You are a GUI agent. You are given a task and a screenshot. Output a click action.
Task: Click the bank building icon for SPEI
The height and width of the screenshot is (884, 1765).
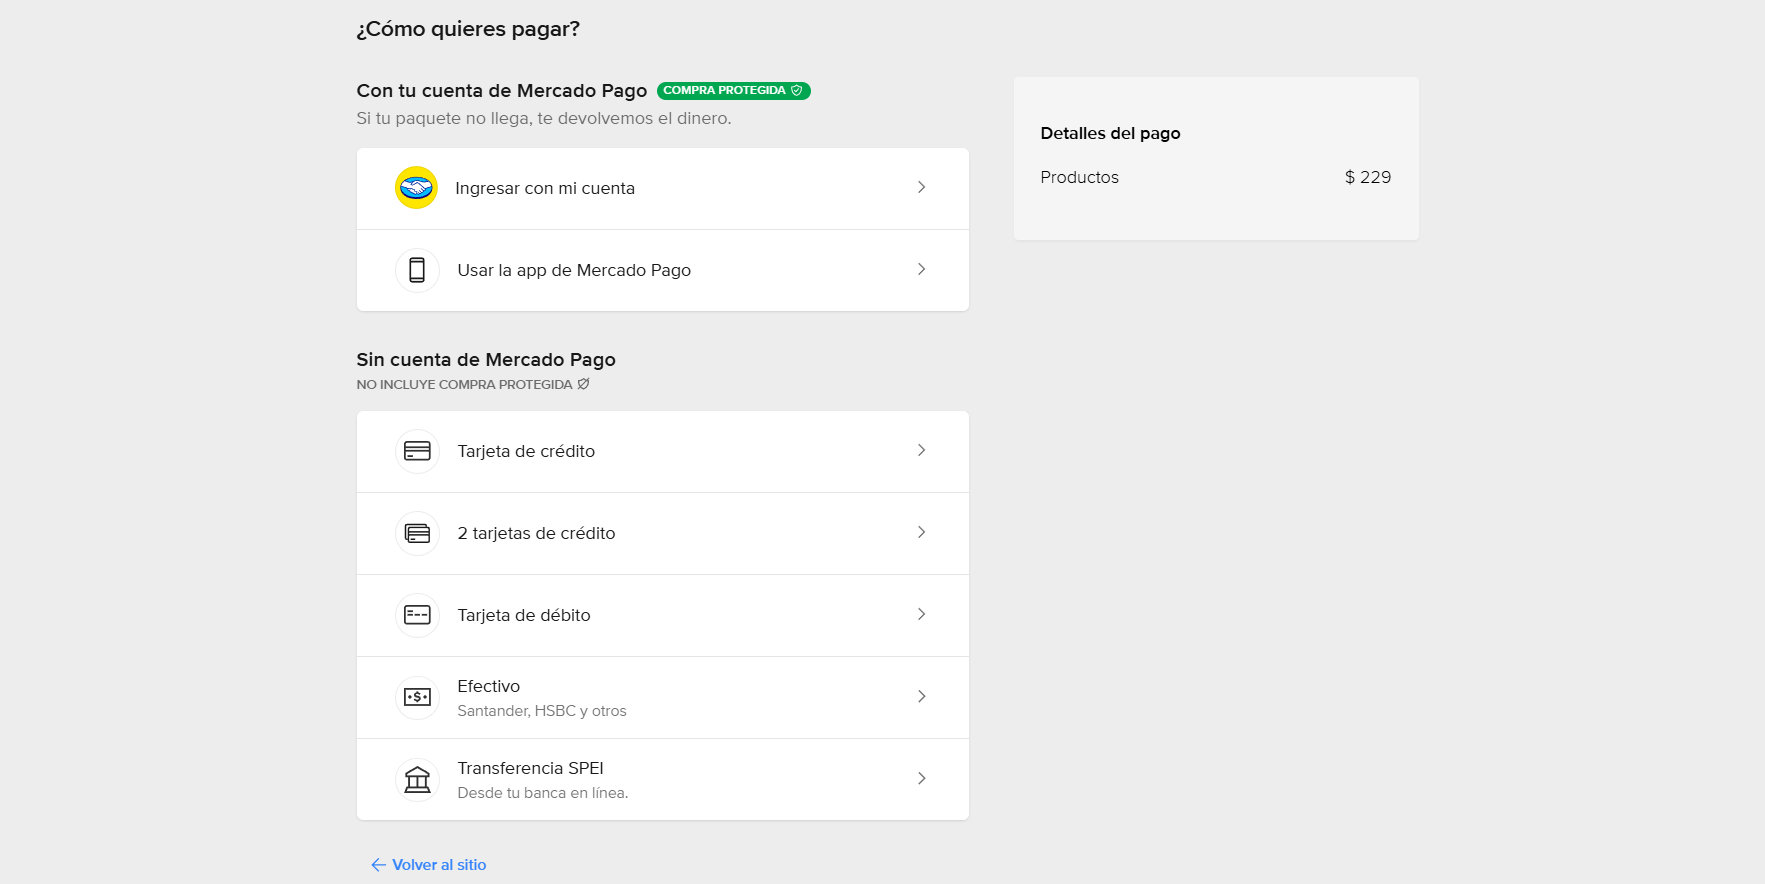(x=417, y=779)
